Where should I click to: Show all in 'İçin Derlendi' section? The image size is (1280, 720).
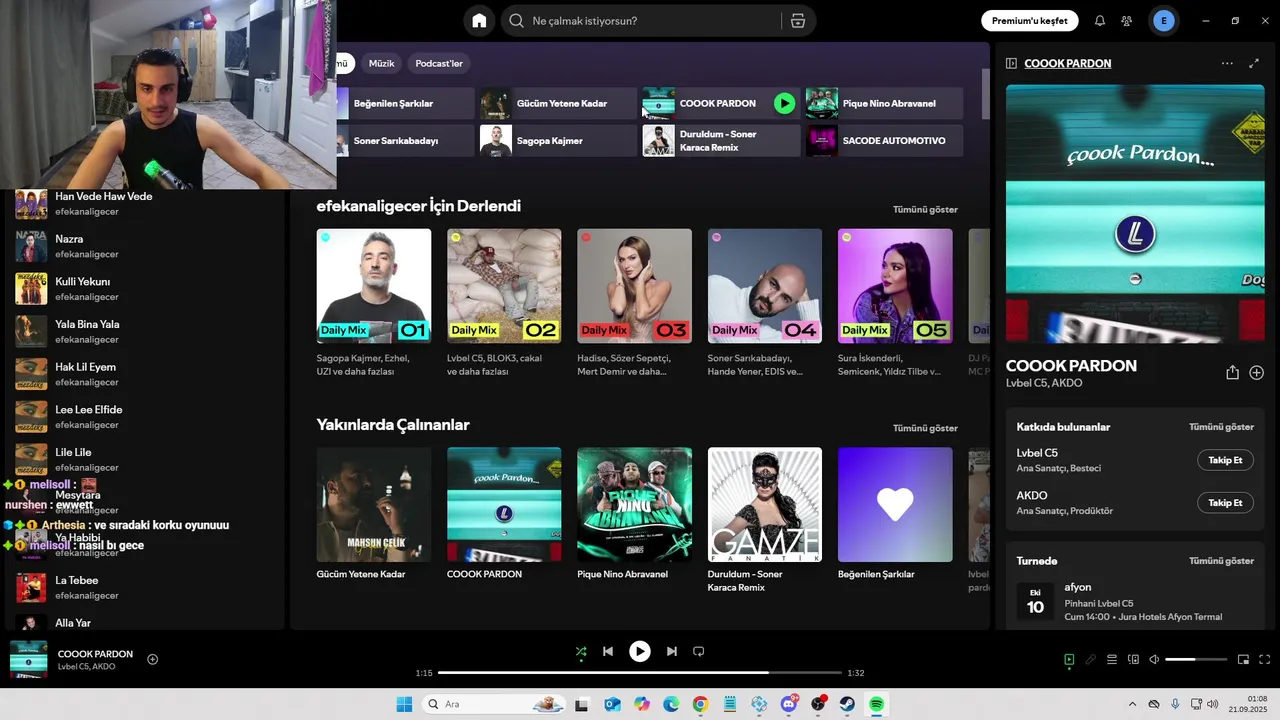(925, 209)
